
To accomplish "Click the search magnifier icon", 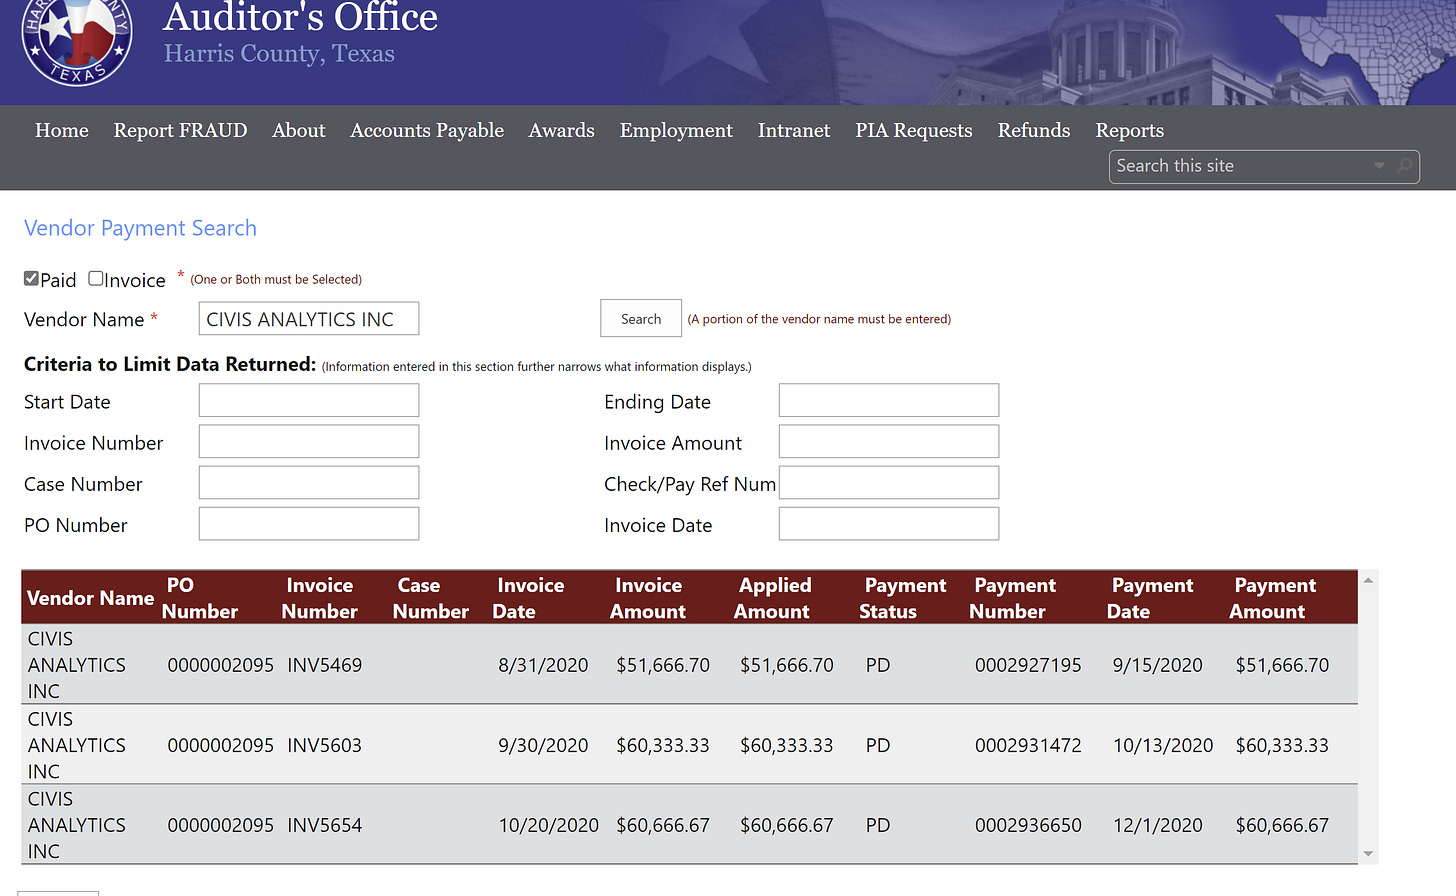I will click(1405, 166).
